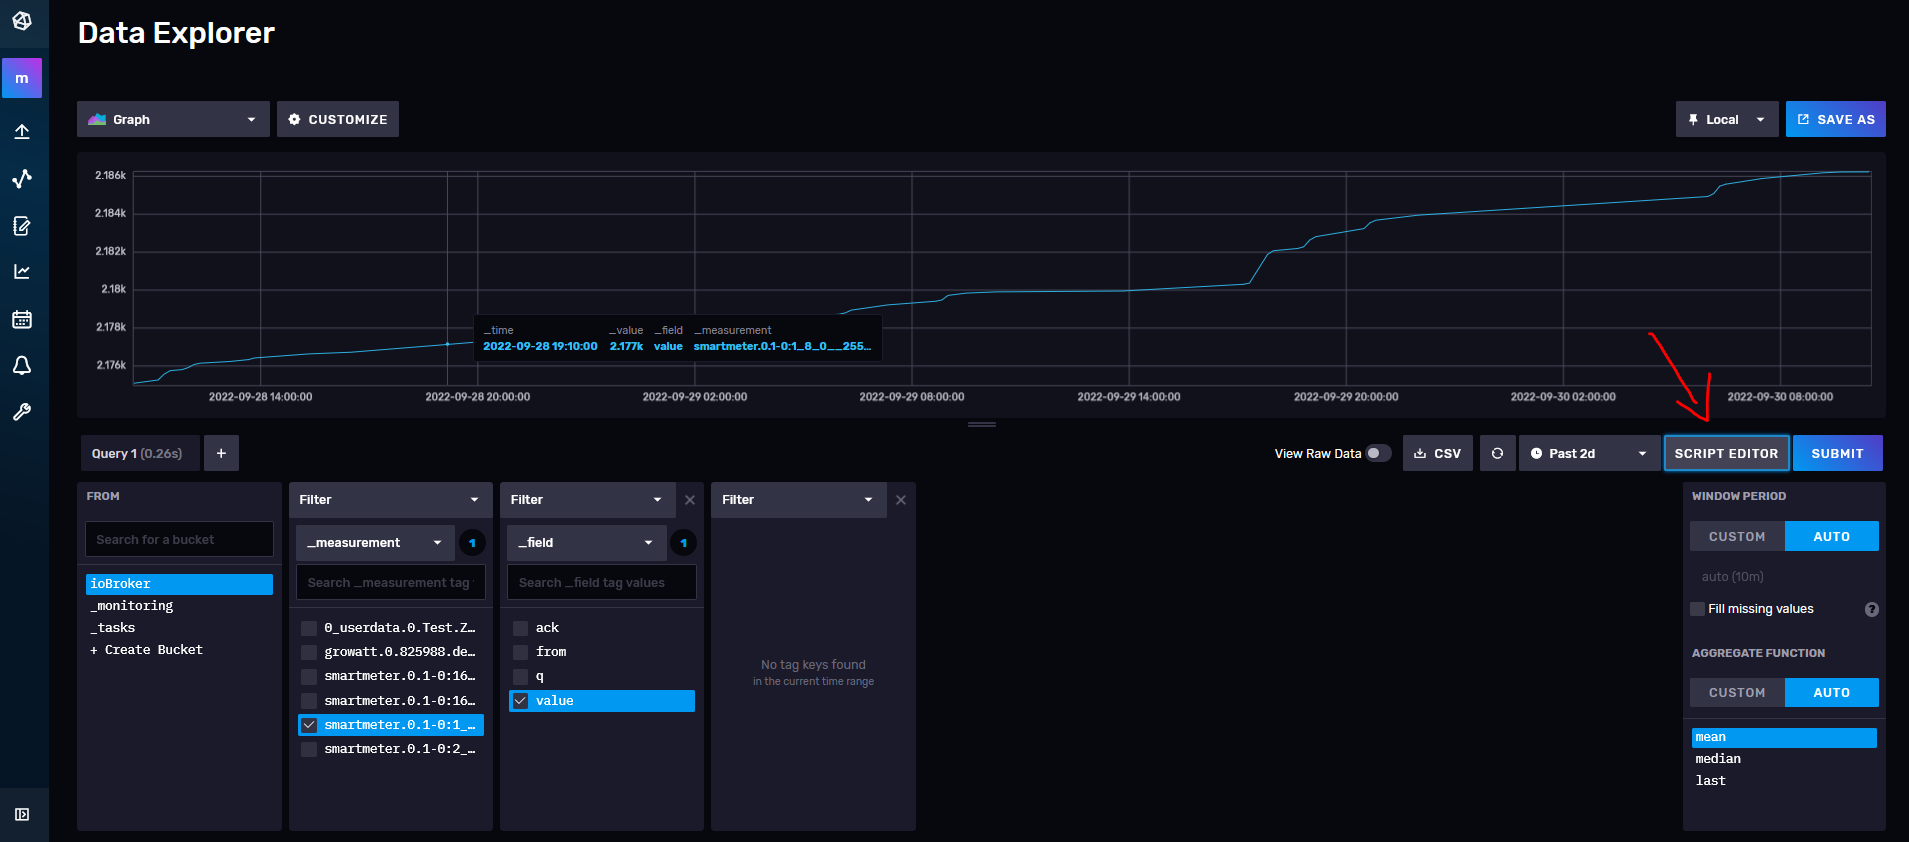
Task: Click the _field selected count badge
Action: click(x=683, y=543)
